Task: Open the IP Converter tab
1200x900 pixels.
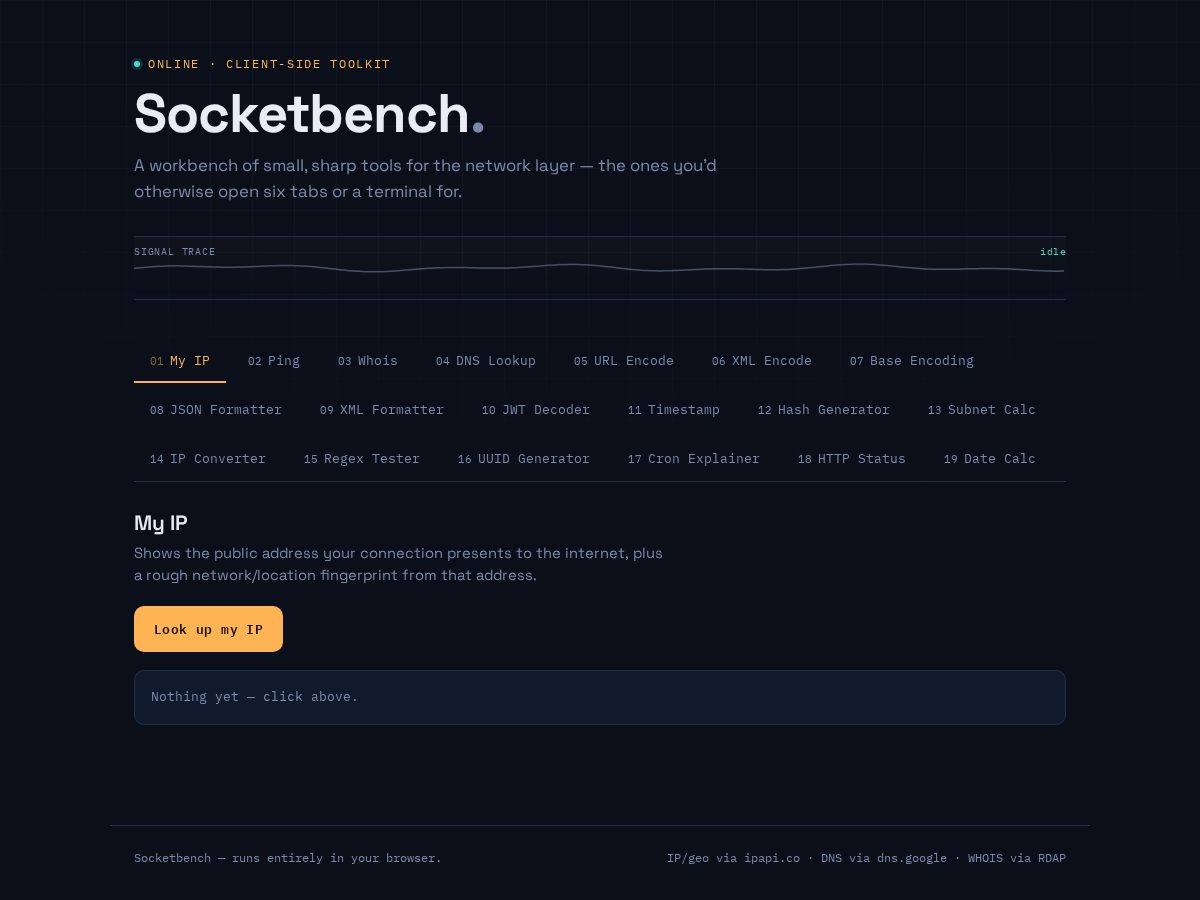Action: click(x=208, y=459)
